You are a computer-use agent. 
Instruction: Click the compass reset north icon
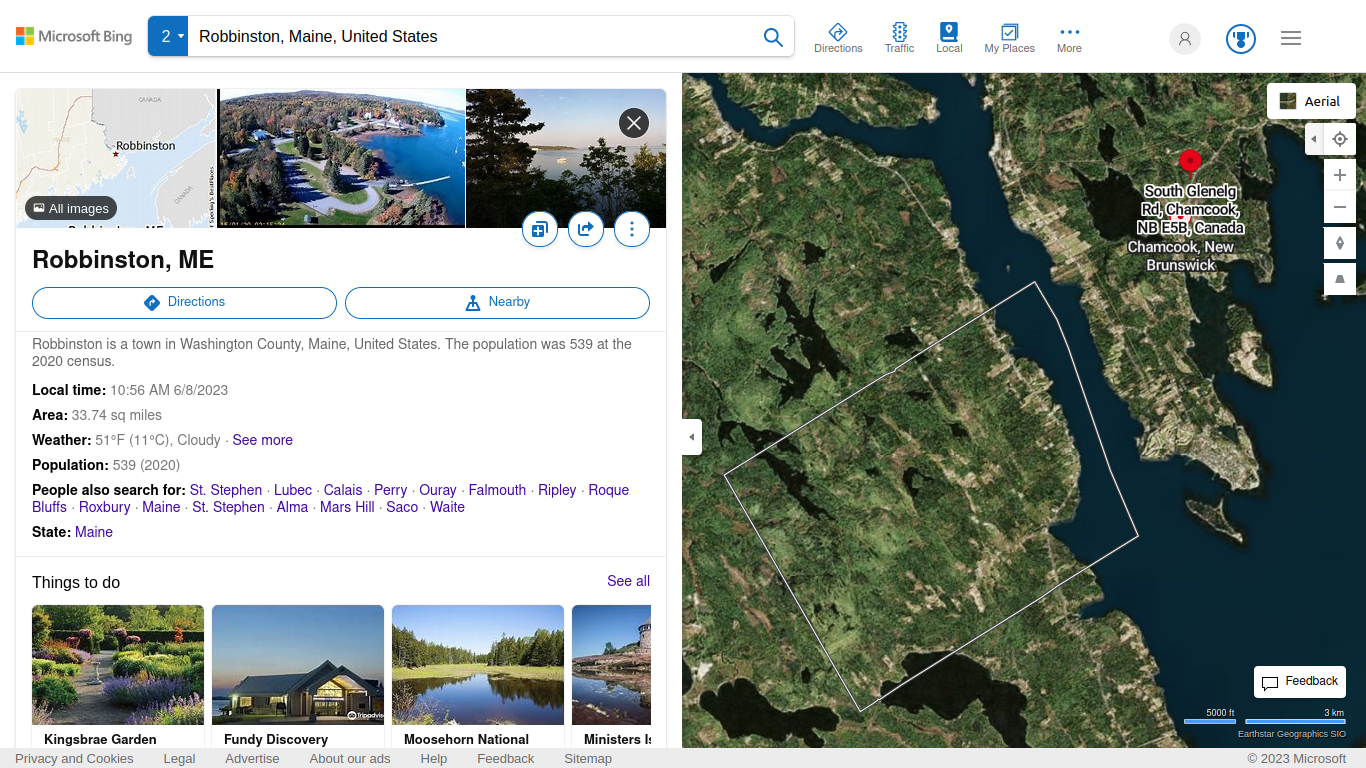click(x=1340, y=243)
